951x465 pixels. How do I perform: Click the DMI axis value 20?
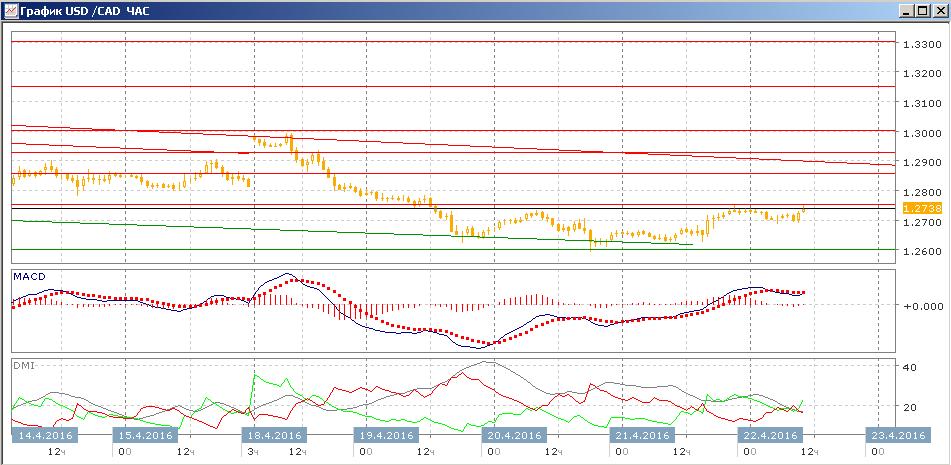tap(910, 407)
